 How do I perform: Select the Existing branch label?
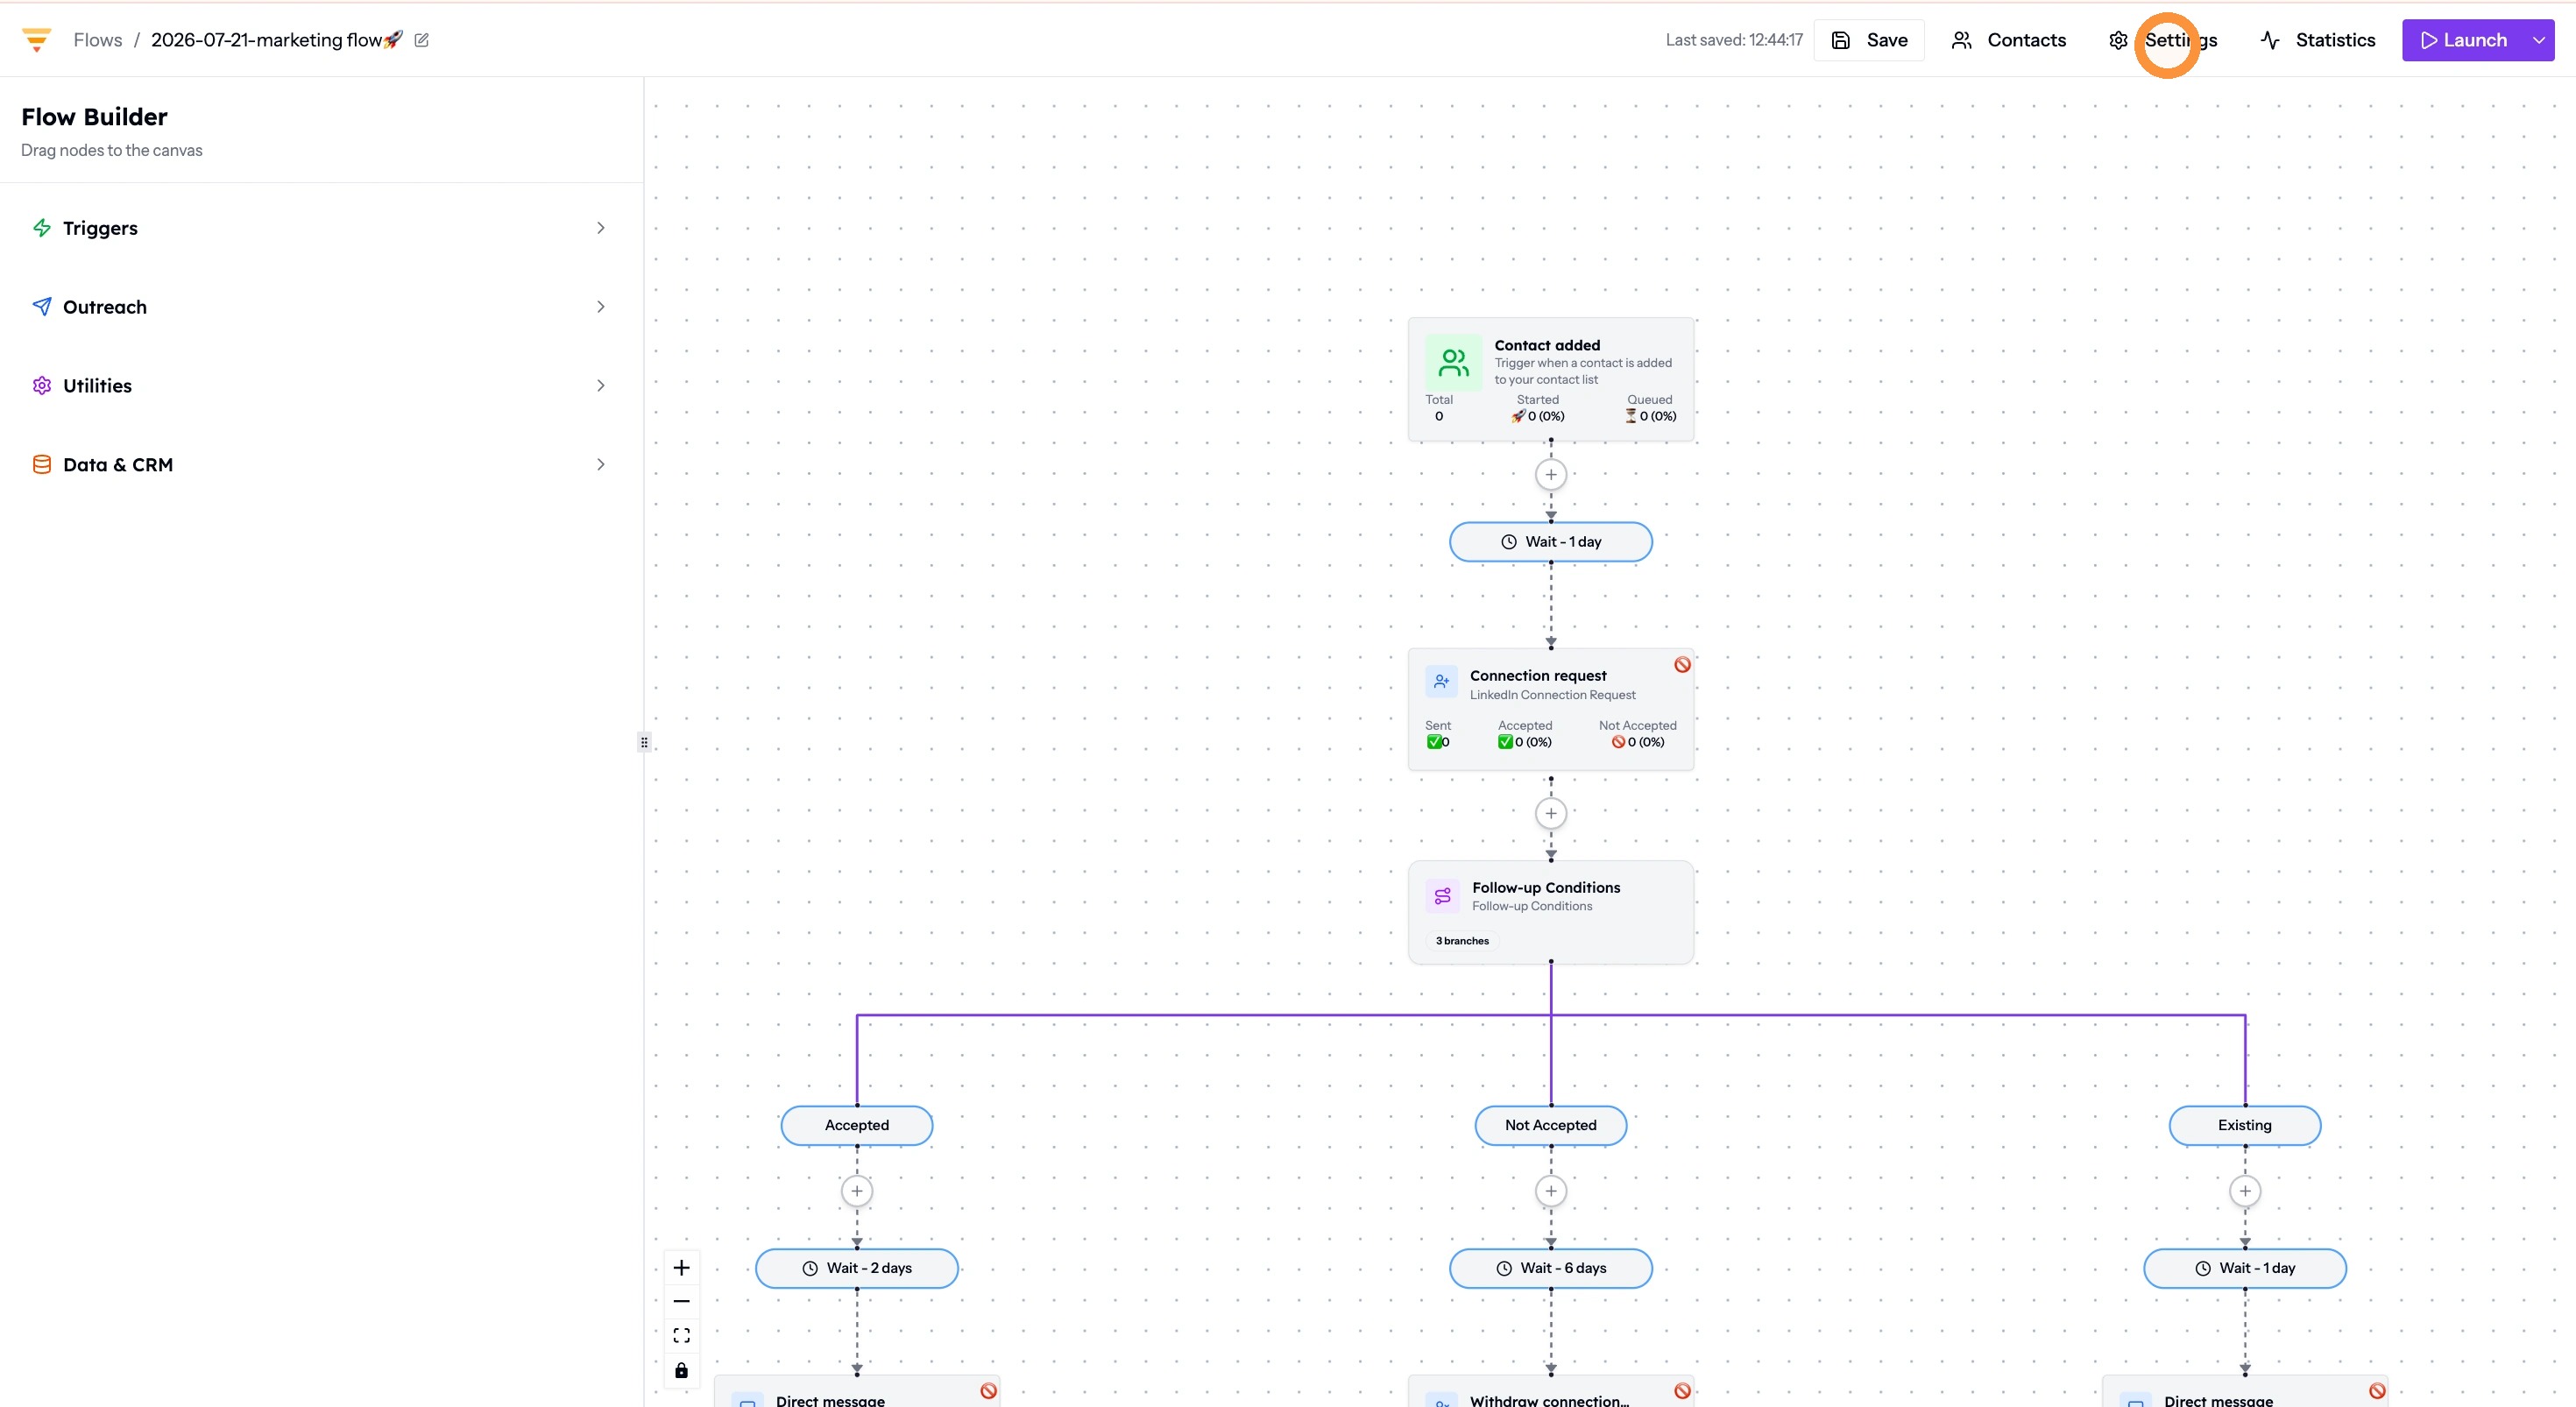click(2245, 1125)
